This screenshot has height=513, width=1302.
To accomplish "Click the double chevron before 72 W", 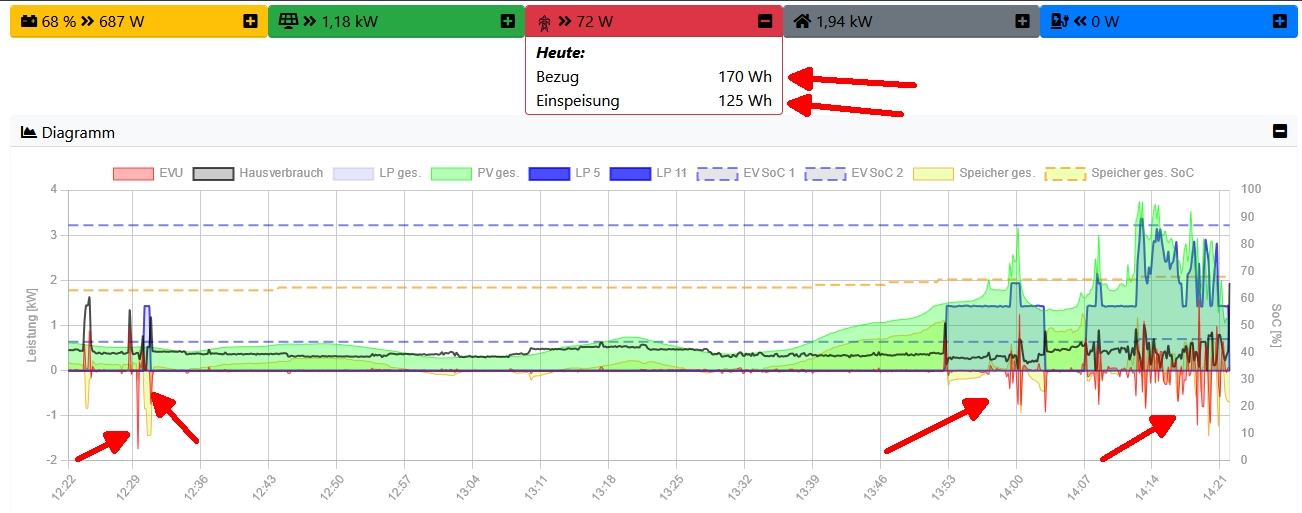I will click(565, 21).
